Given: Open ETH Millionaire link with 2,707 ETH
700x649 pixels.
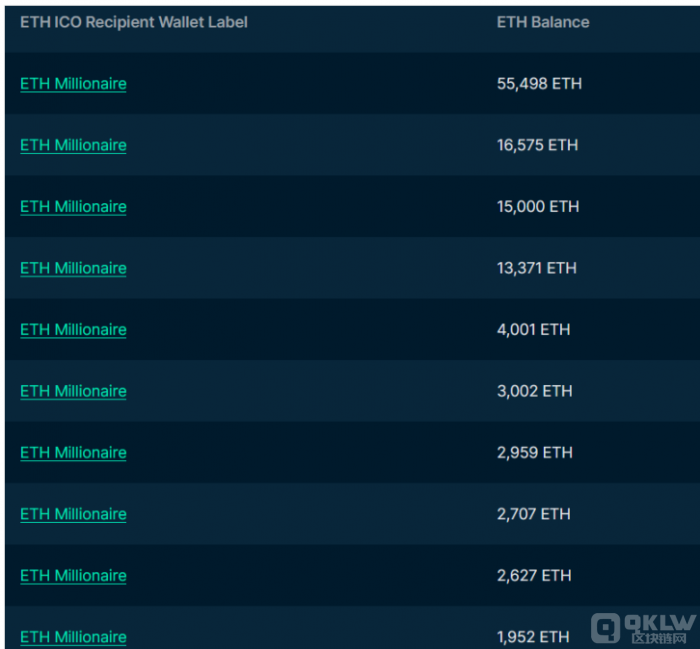Looking at the screenshot, I should [x=73, y=514].
